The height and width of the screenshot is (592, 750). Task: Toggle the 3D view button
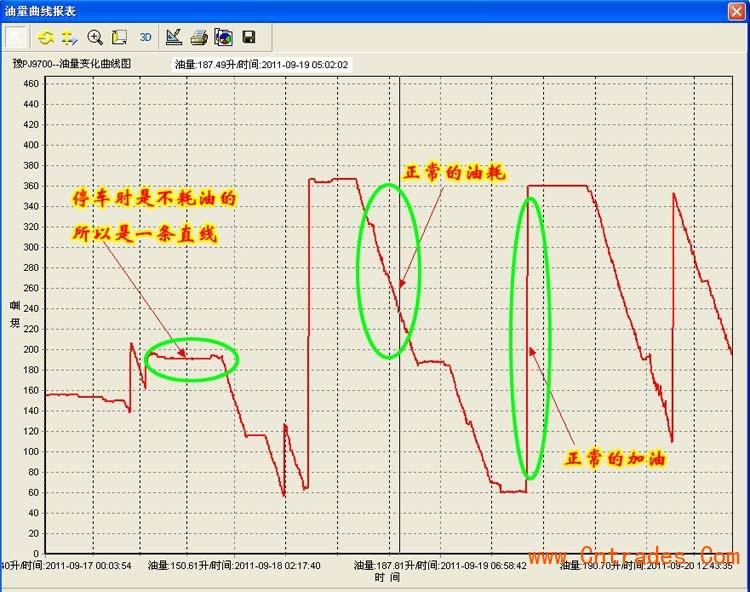tap(145, 38)
